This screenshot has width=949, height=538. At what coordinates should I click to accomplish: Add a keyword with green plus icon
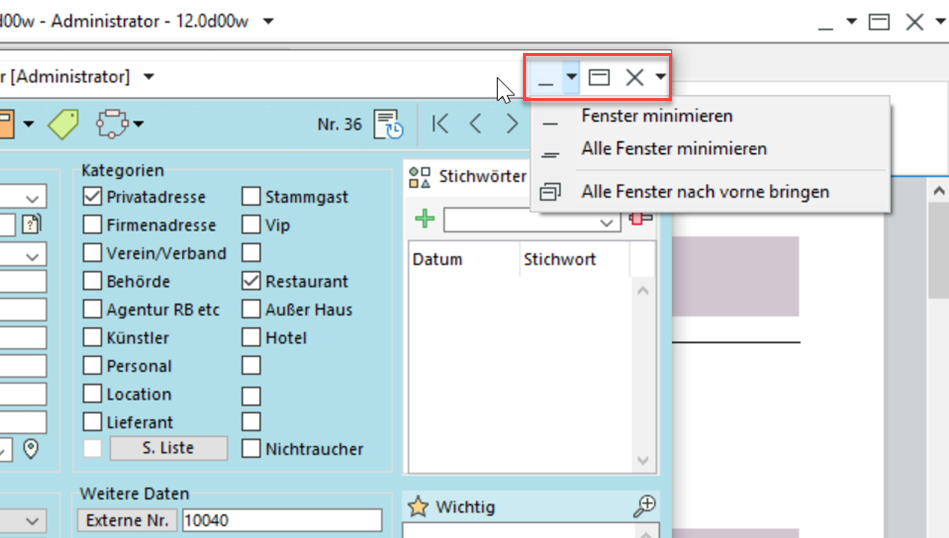[x=425, y=220]
